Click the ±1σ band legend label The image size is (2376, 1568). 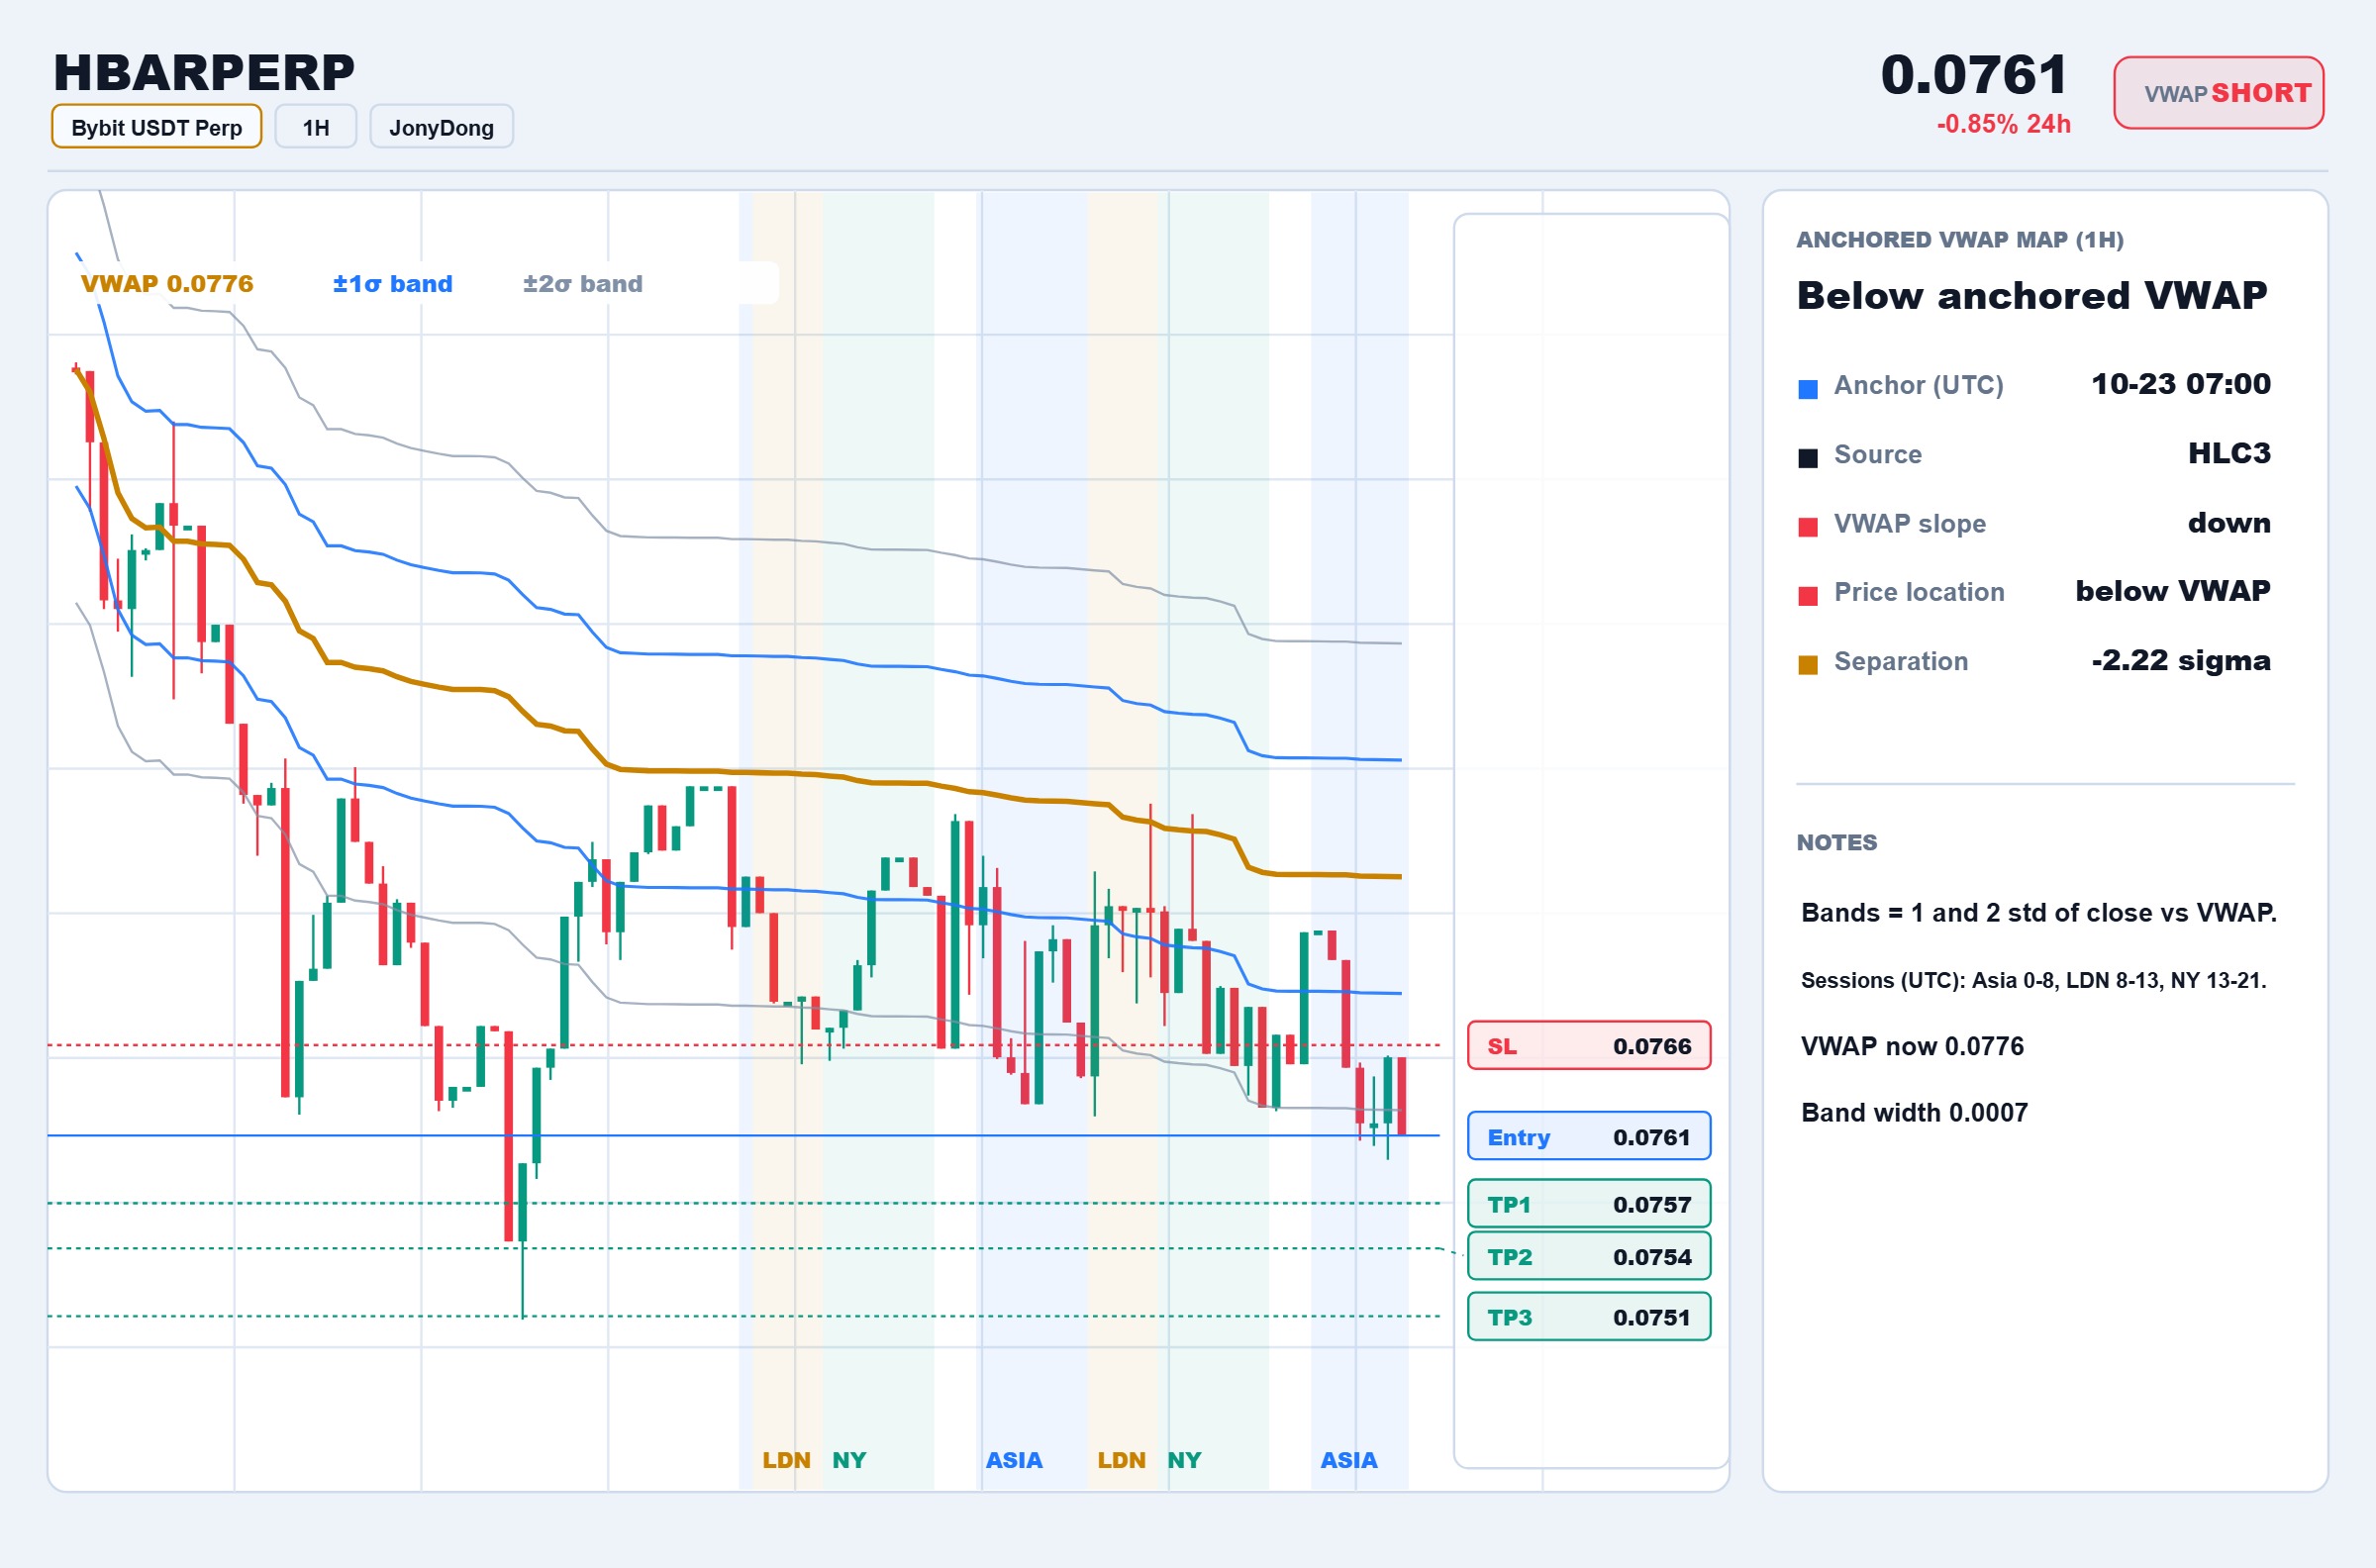point(393,284)
